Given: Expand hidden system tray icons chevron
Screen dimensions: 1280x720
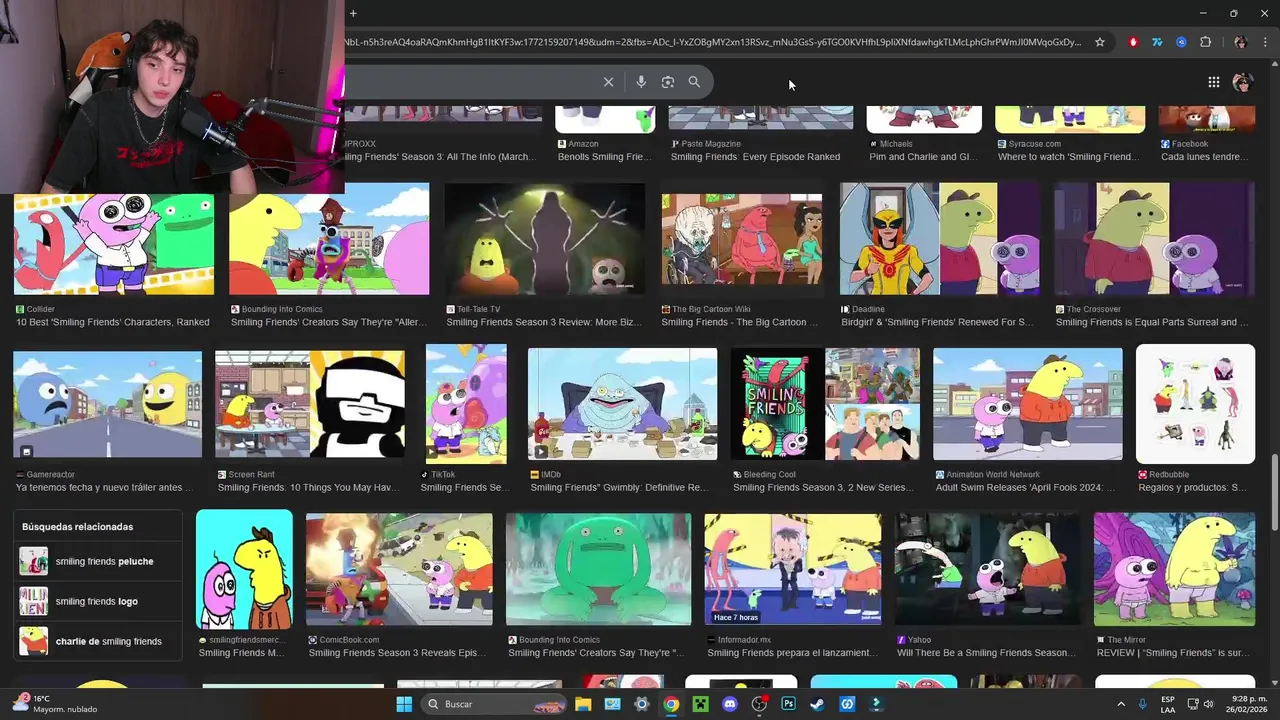Looking at the screenshot, I should [1120, 704].
